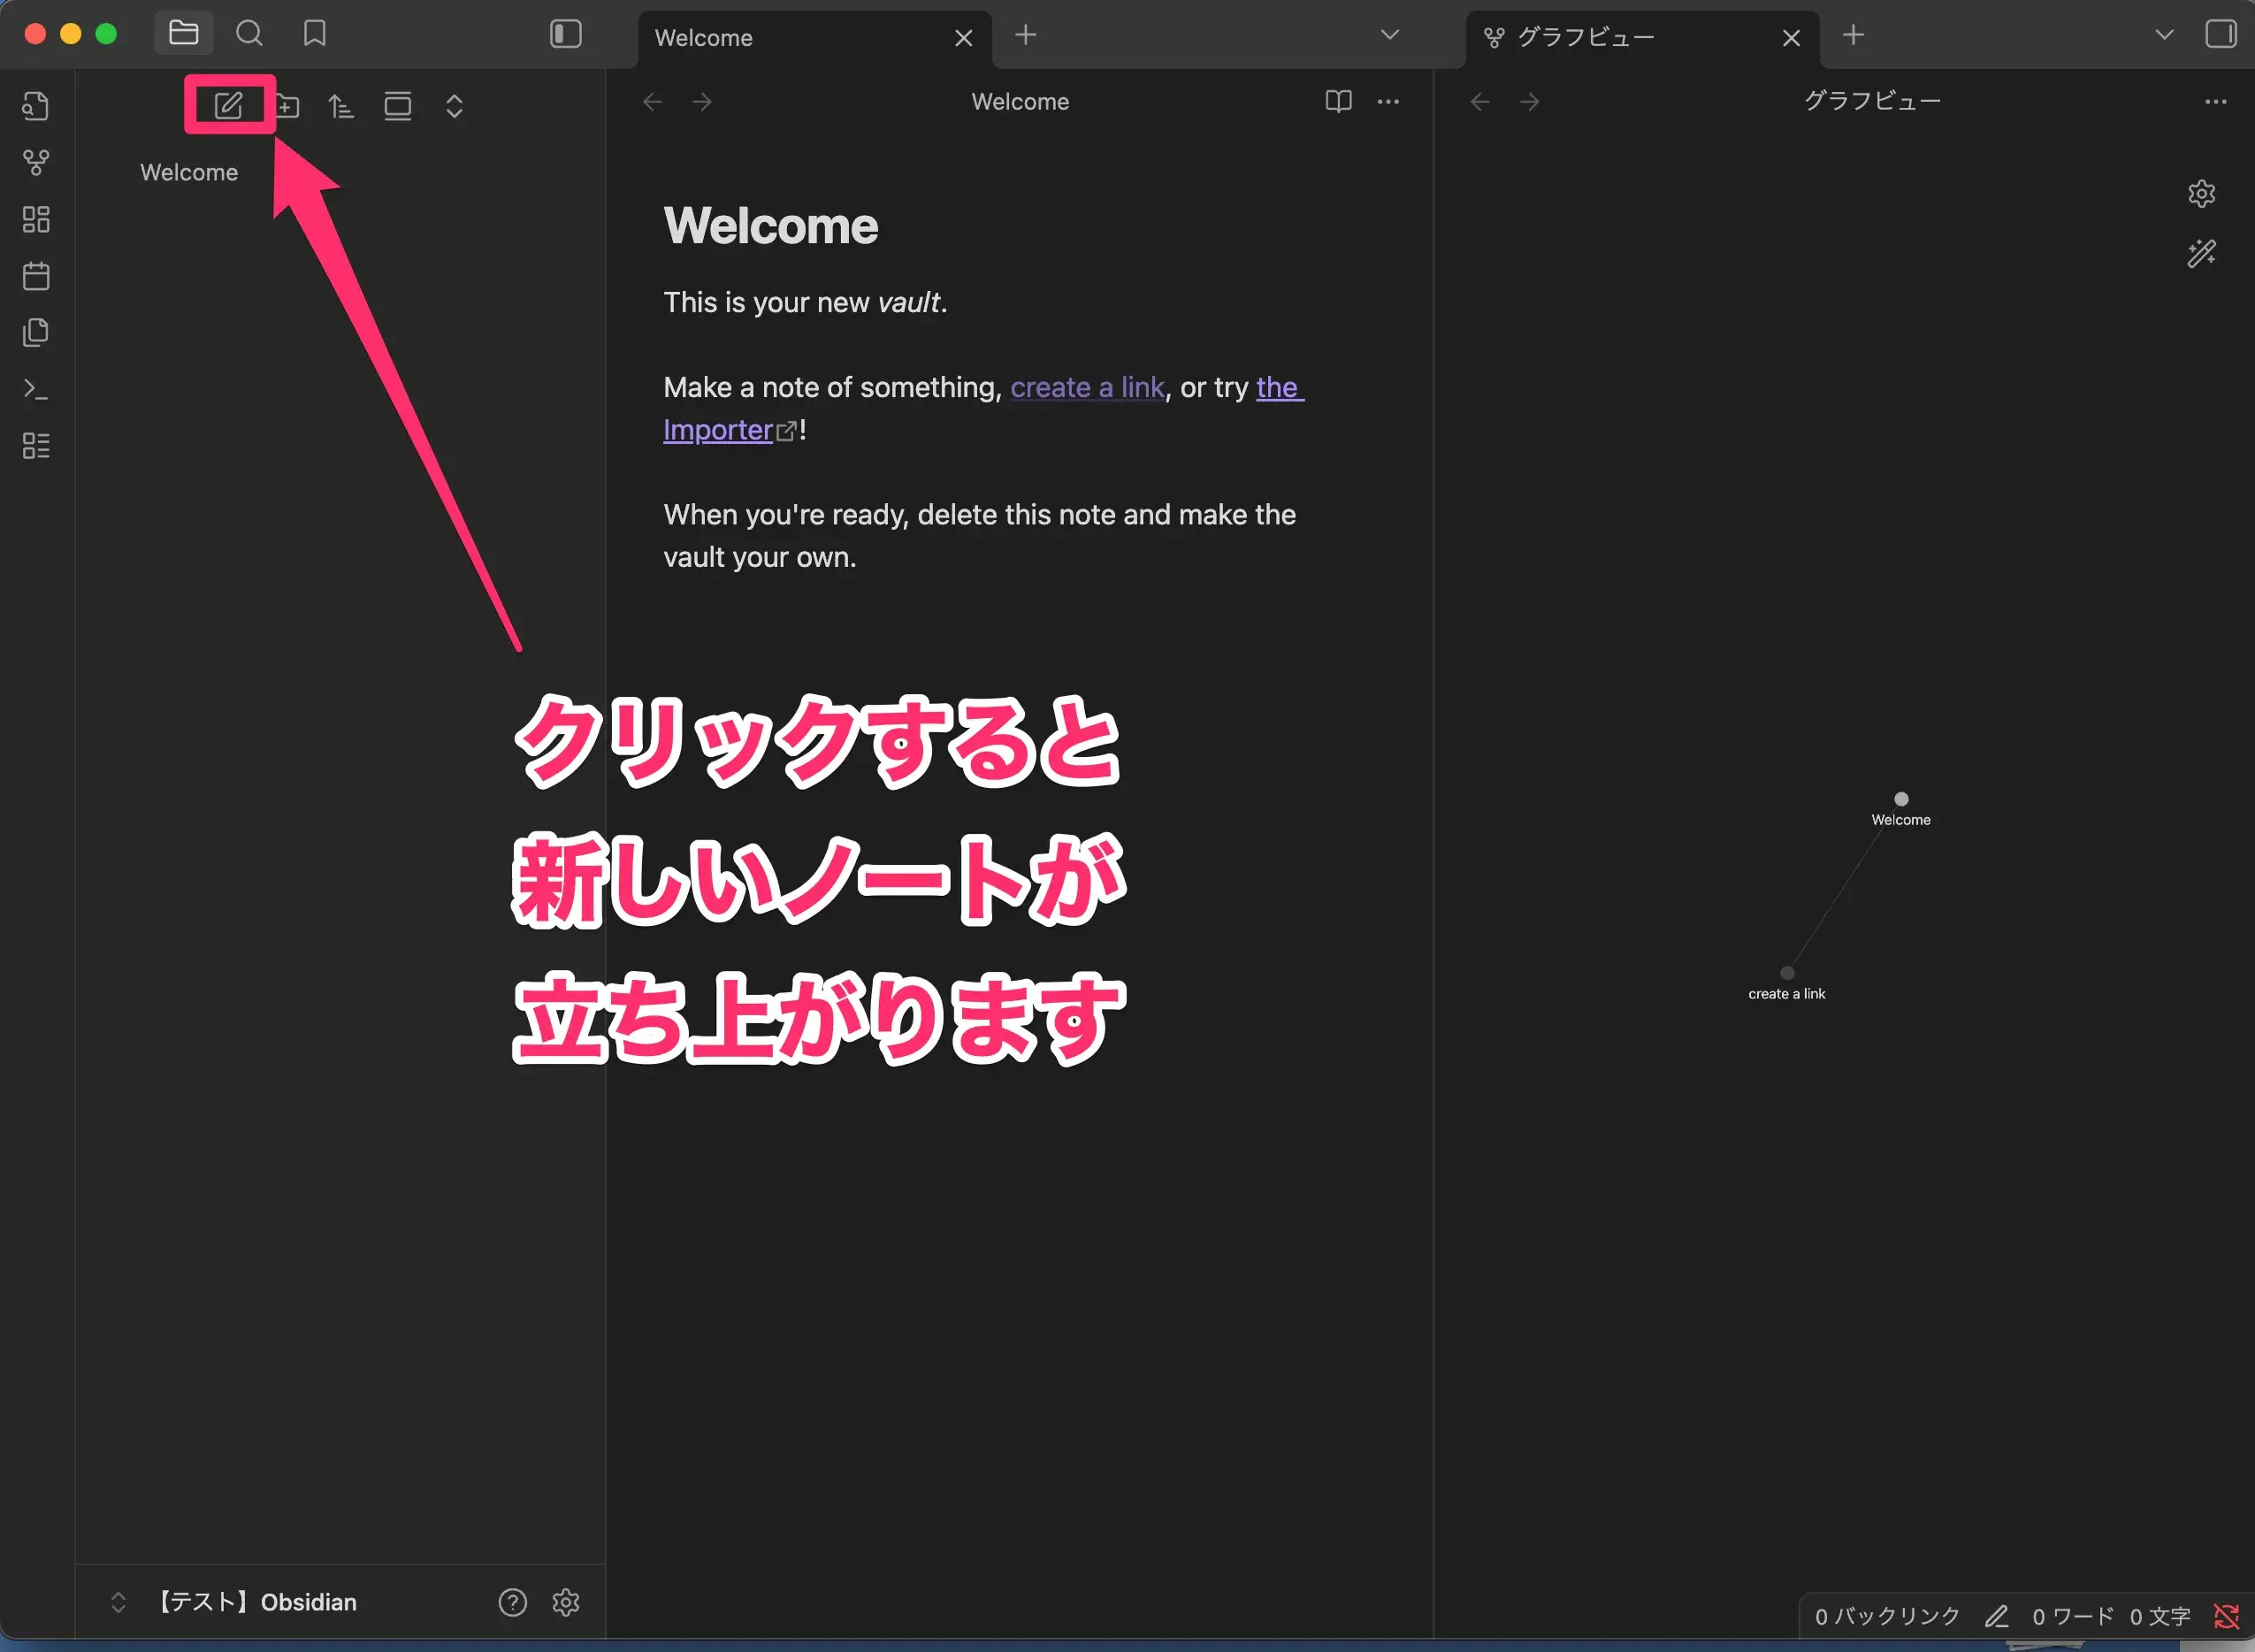The height and width of the screenshot is (1652, 2255).
Task: Click 0 ワード word count in status bar
Action: coord(2073,1616)
